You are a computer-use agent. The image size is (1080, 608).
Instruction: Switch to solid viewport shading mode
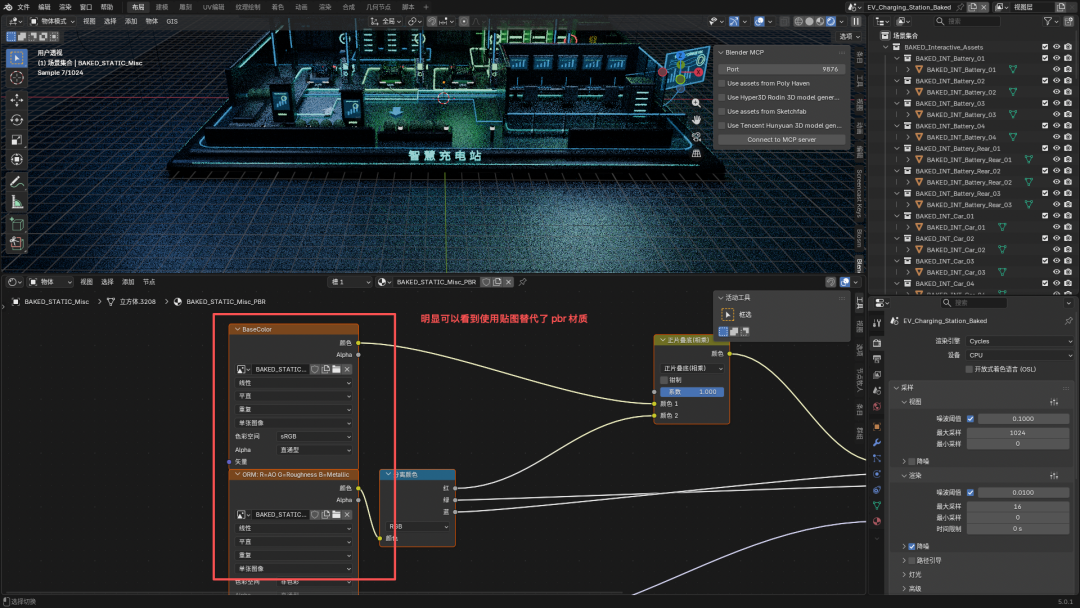(x=809, y=21)
